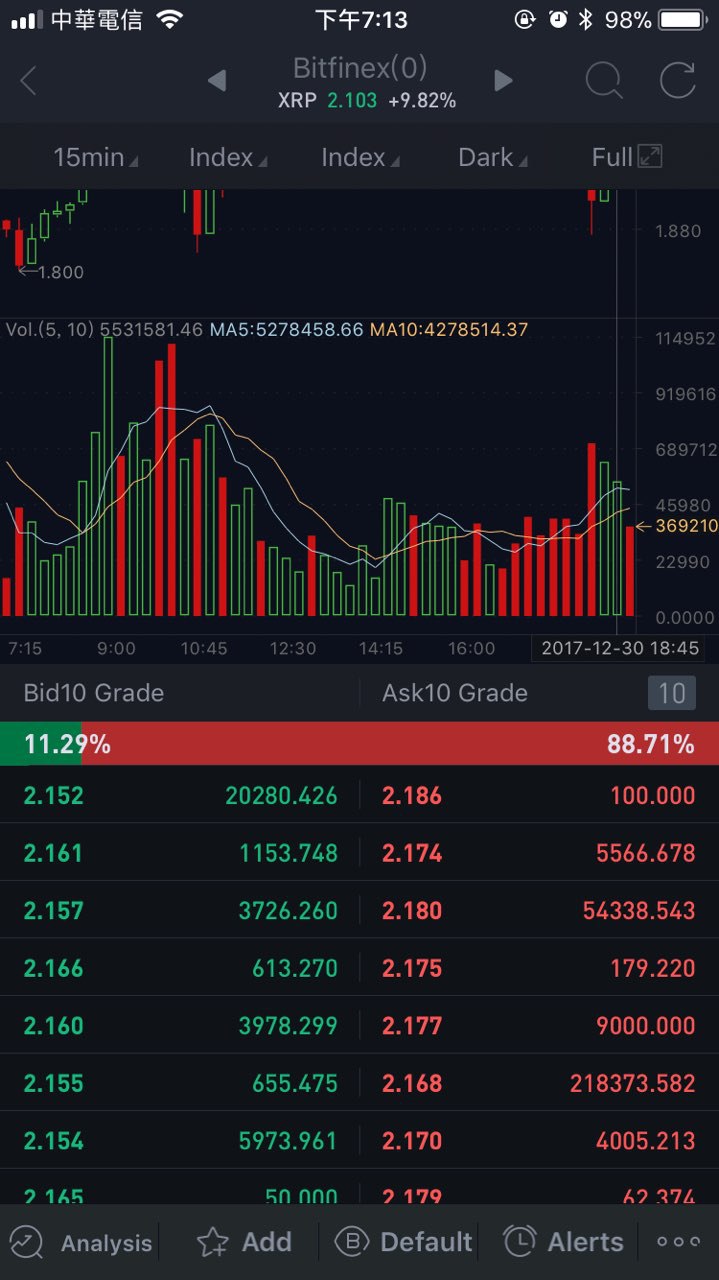Tap Add star to favorites
Image resolution: width=719 pixels, height=1280 pixels.
coord(244,1243)
